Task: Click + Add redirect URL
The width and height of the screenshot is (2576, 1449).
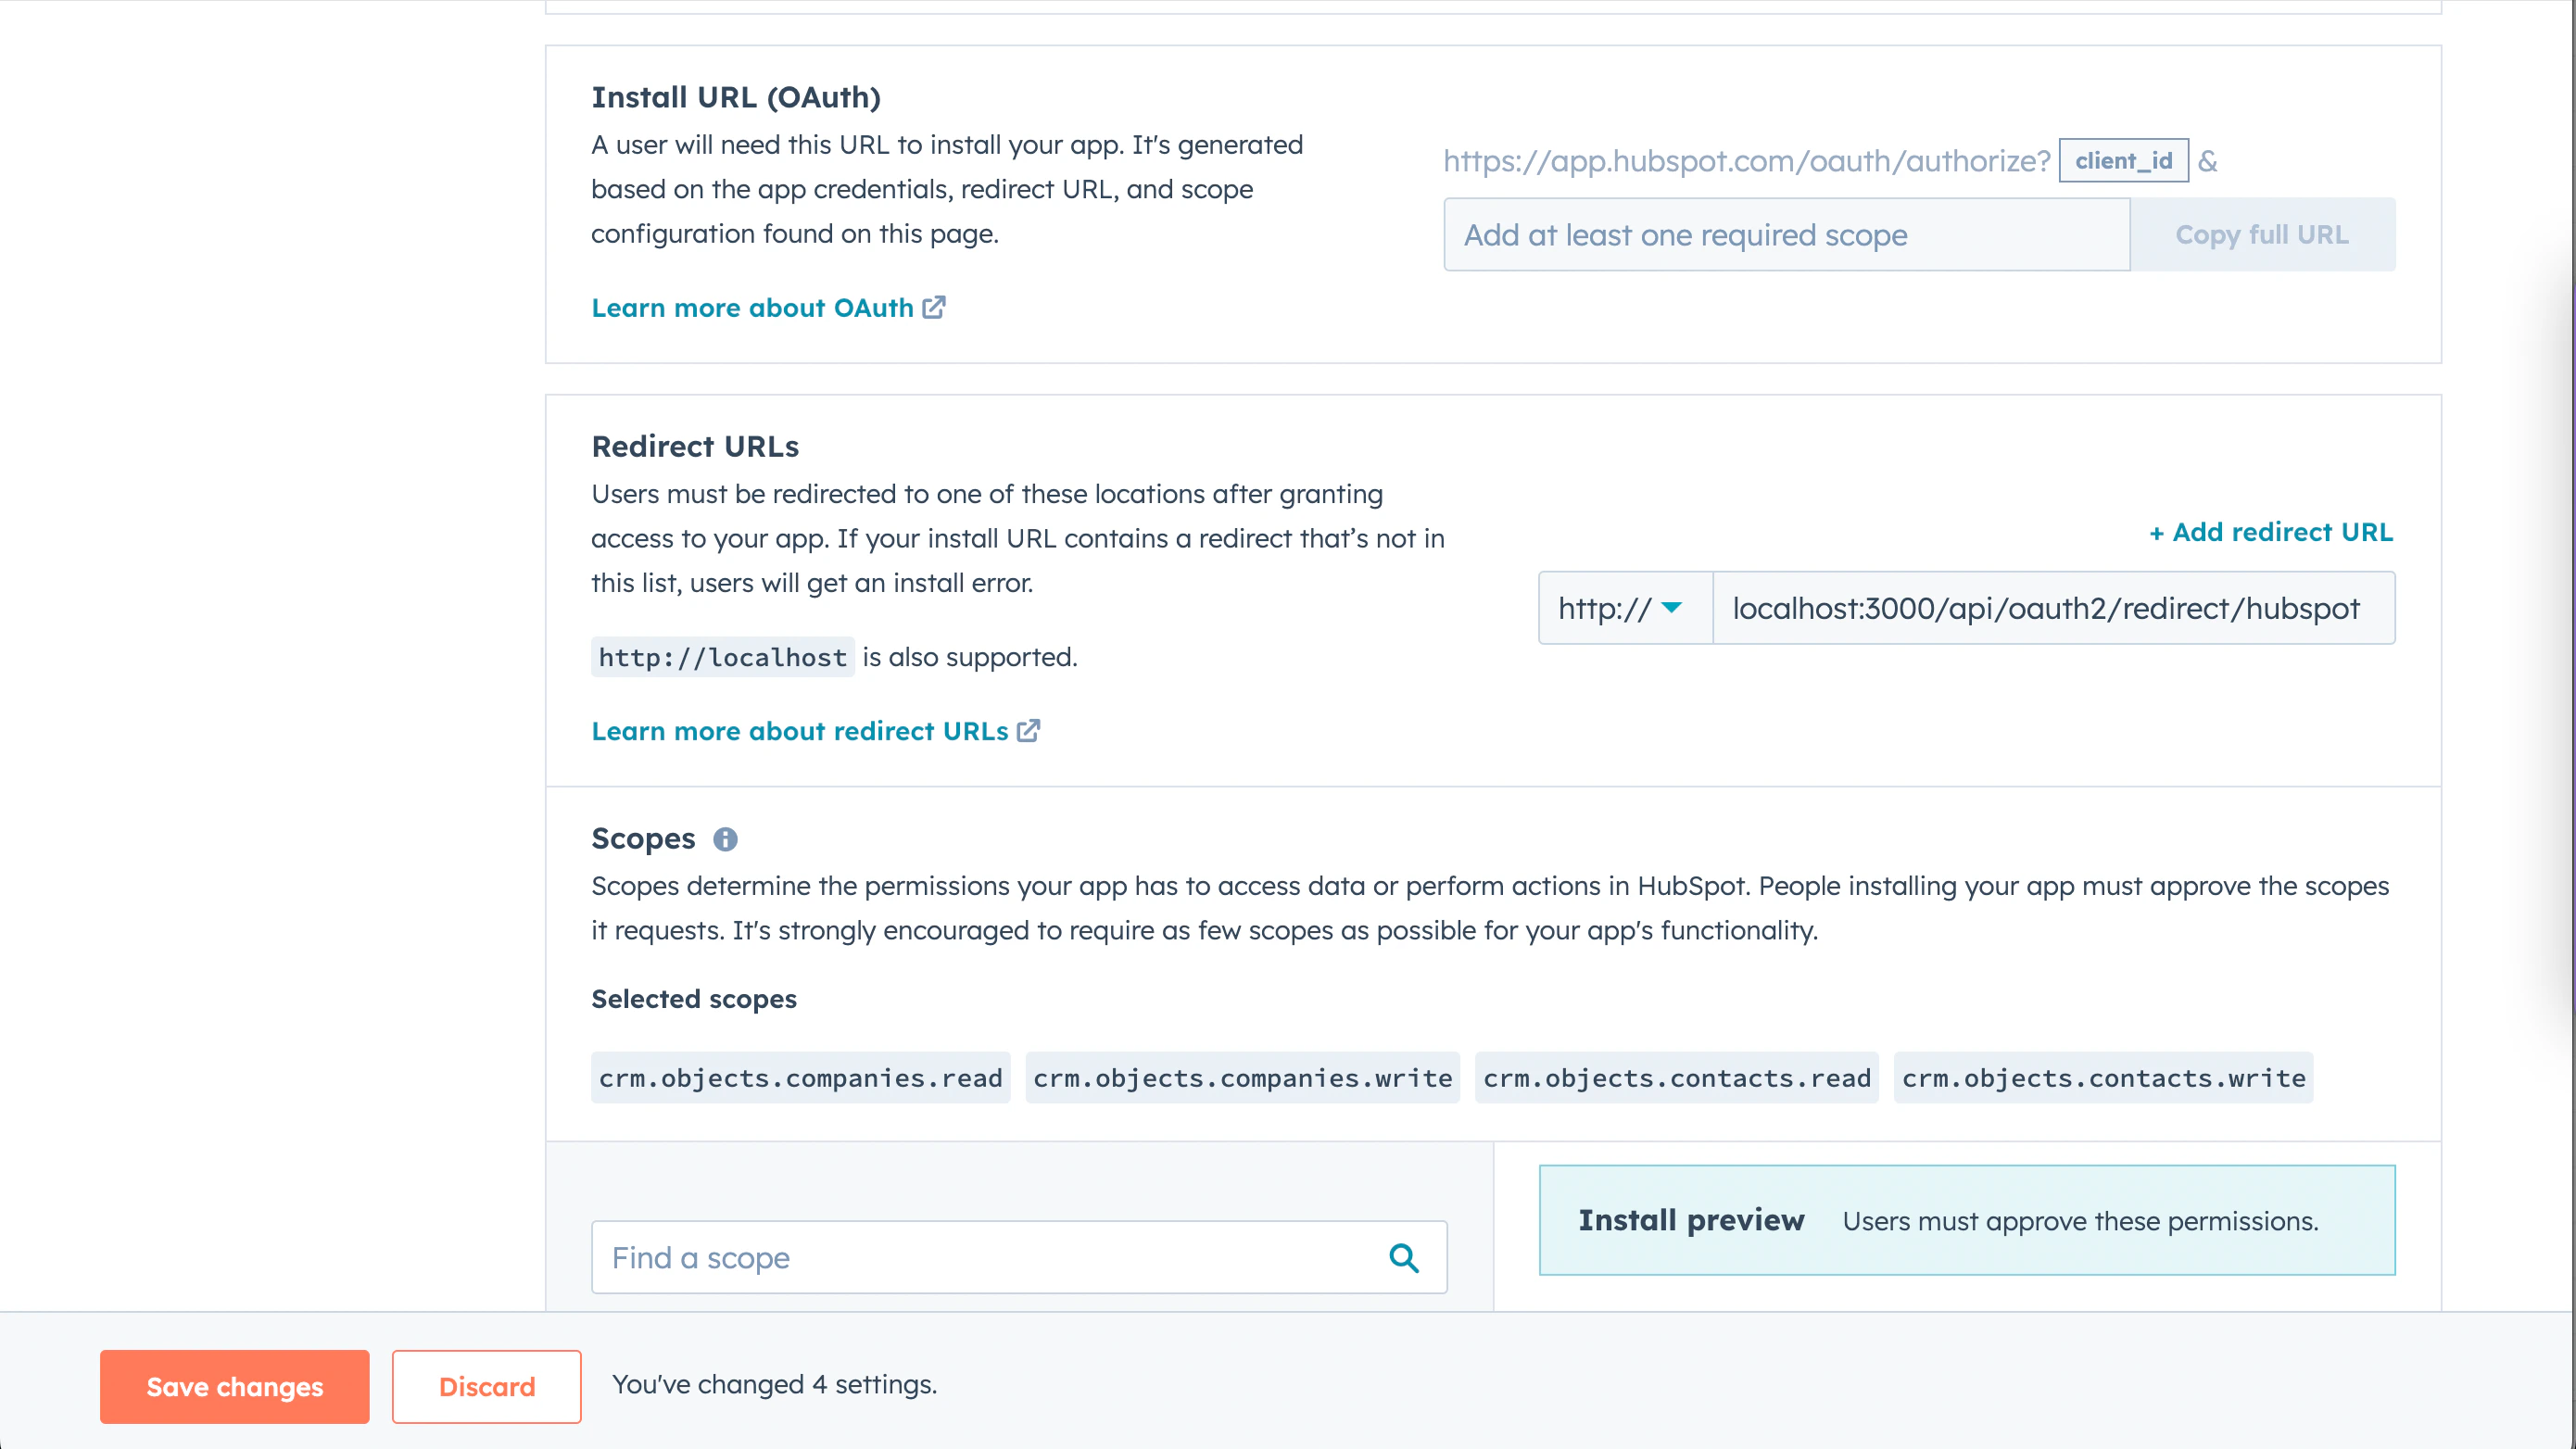Action: click(2270, 532)
